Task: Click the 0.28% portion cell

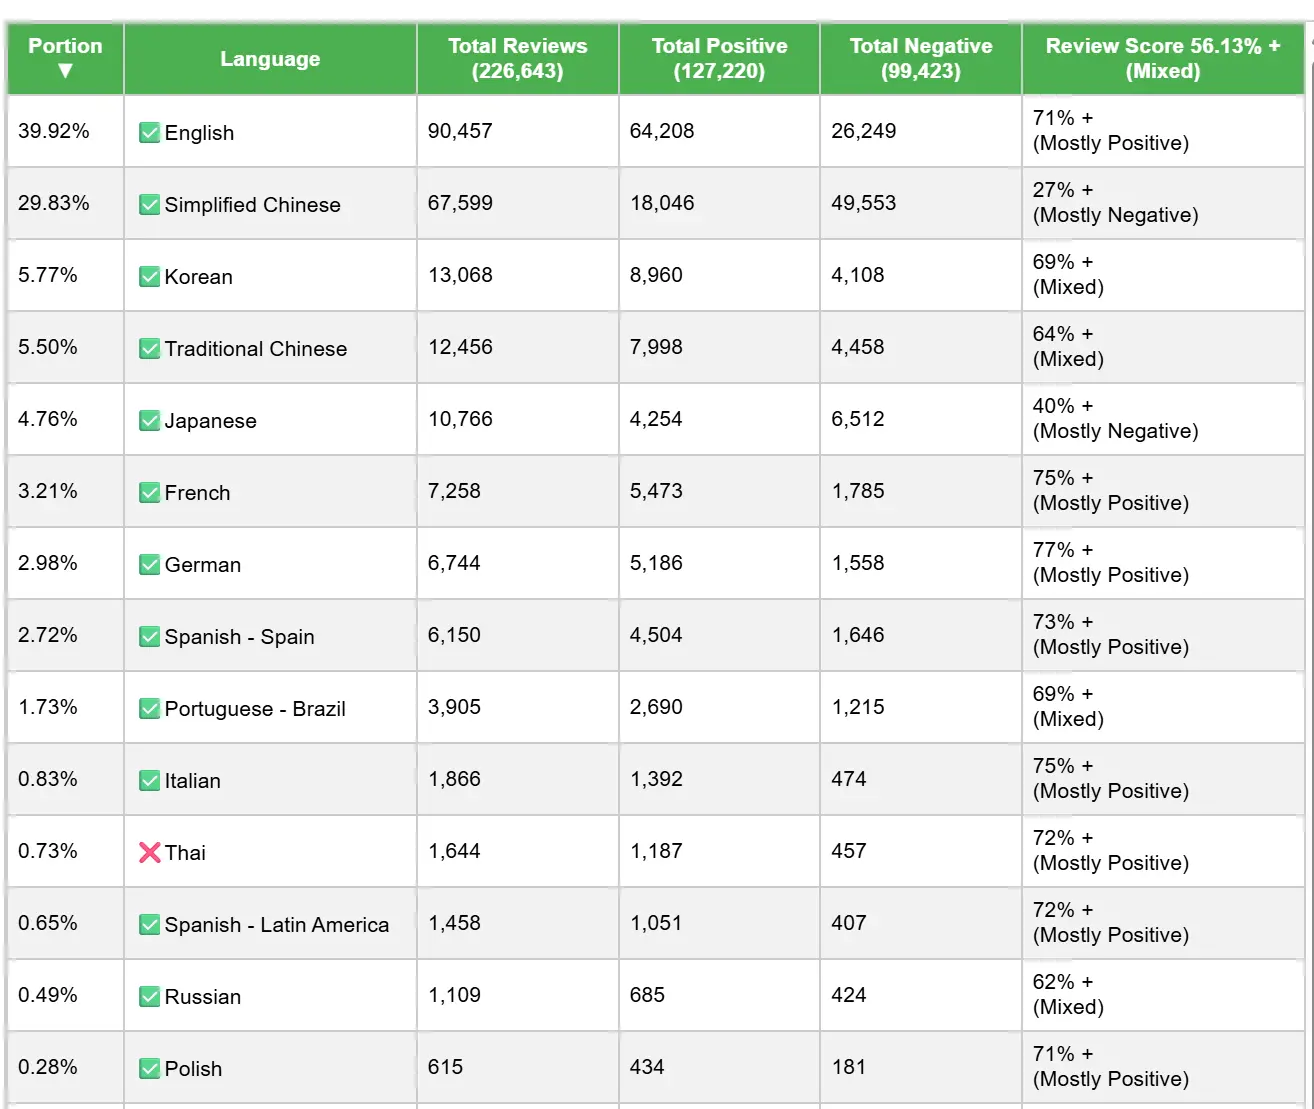Action: tap(65, 1067)
